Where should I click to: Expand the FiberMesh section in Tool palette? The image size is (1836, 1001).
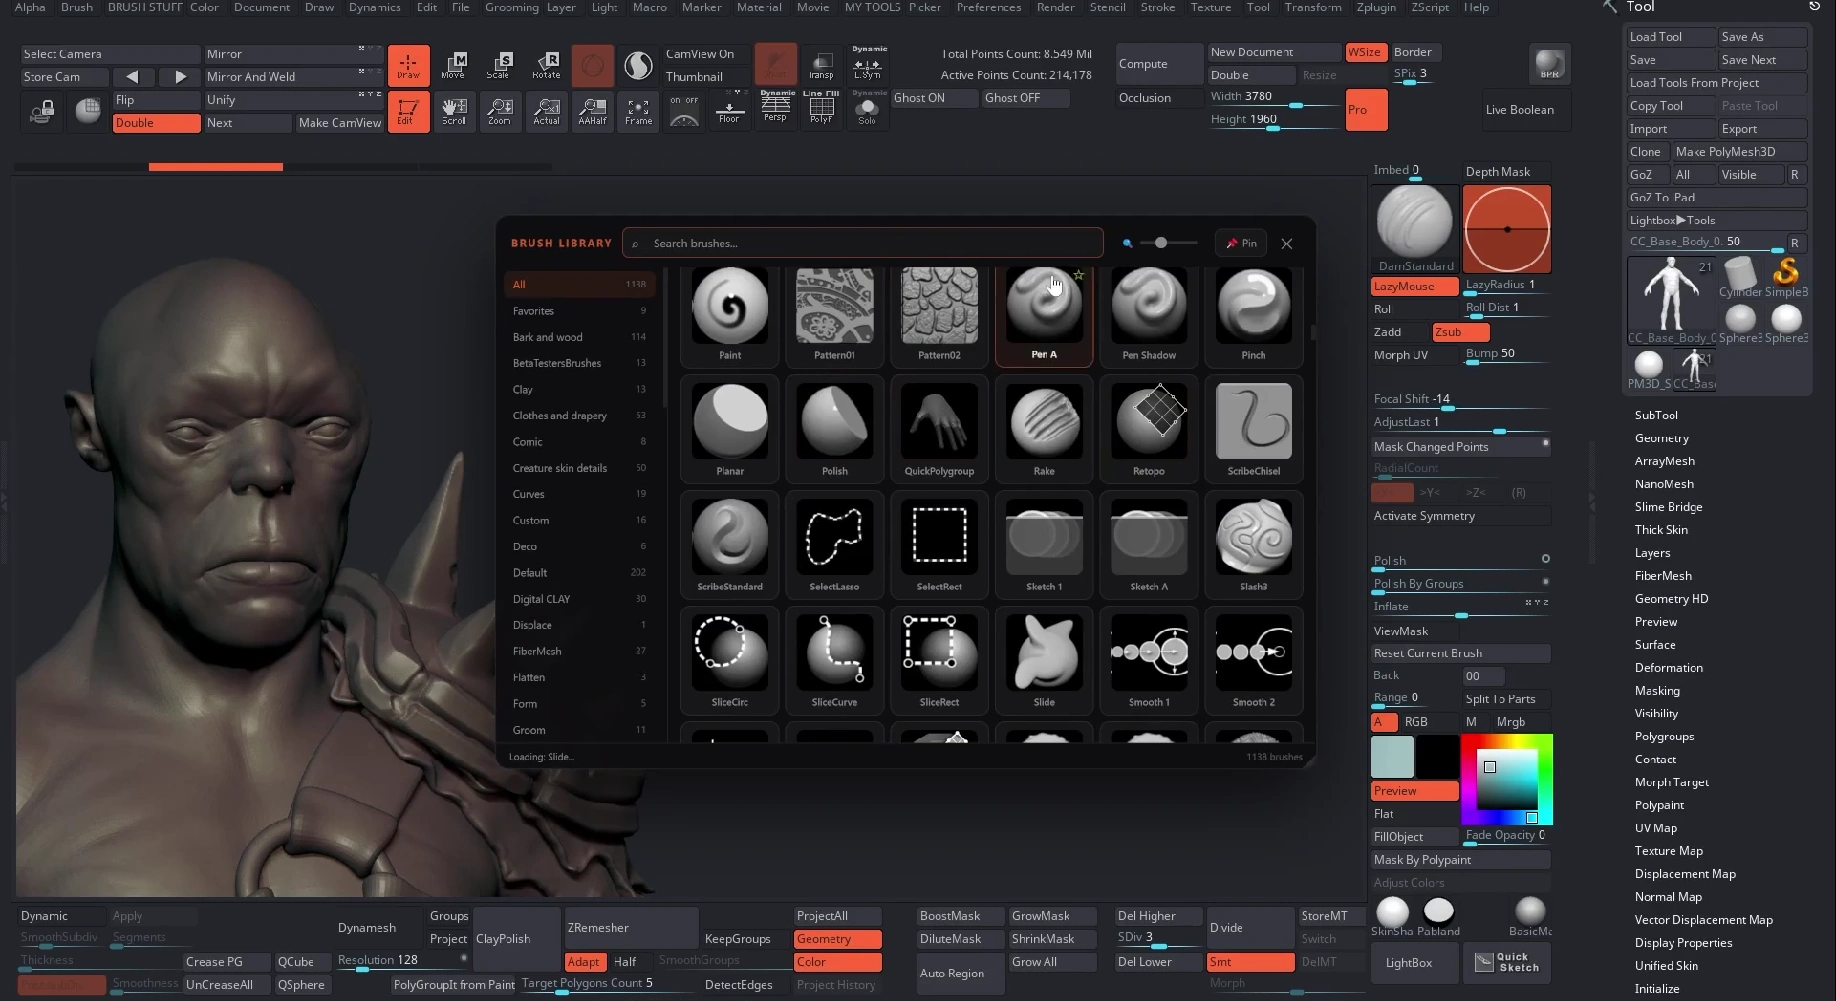pyautogui.click(x=1663, y=576)
